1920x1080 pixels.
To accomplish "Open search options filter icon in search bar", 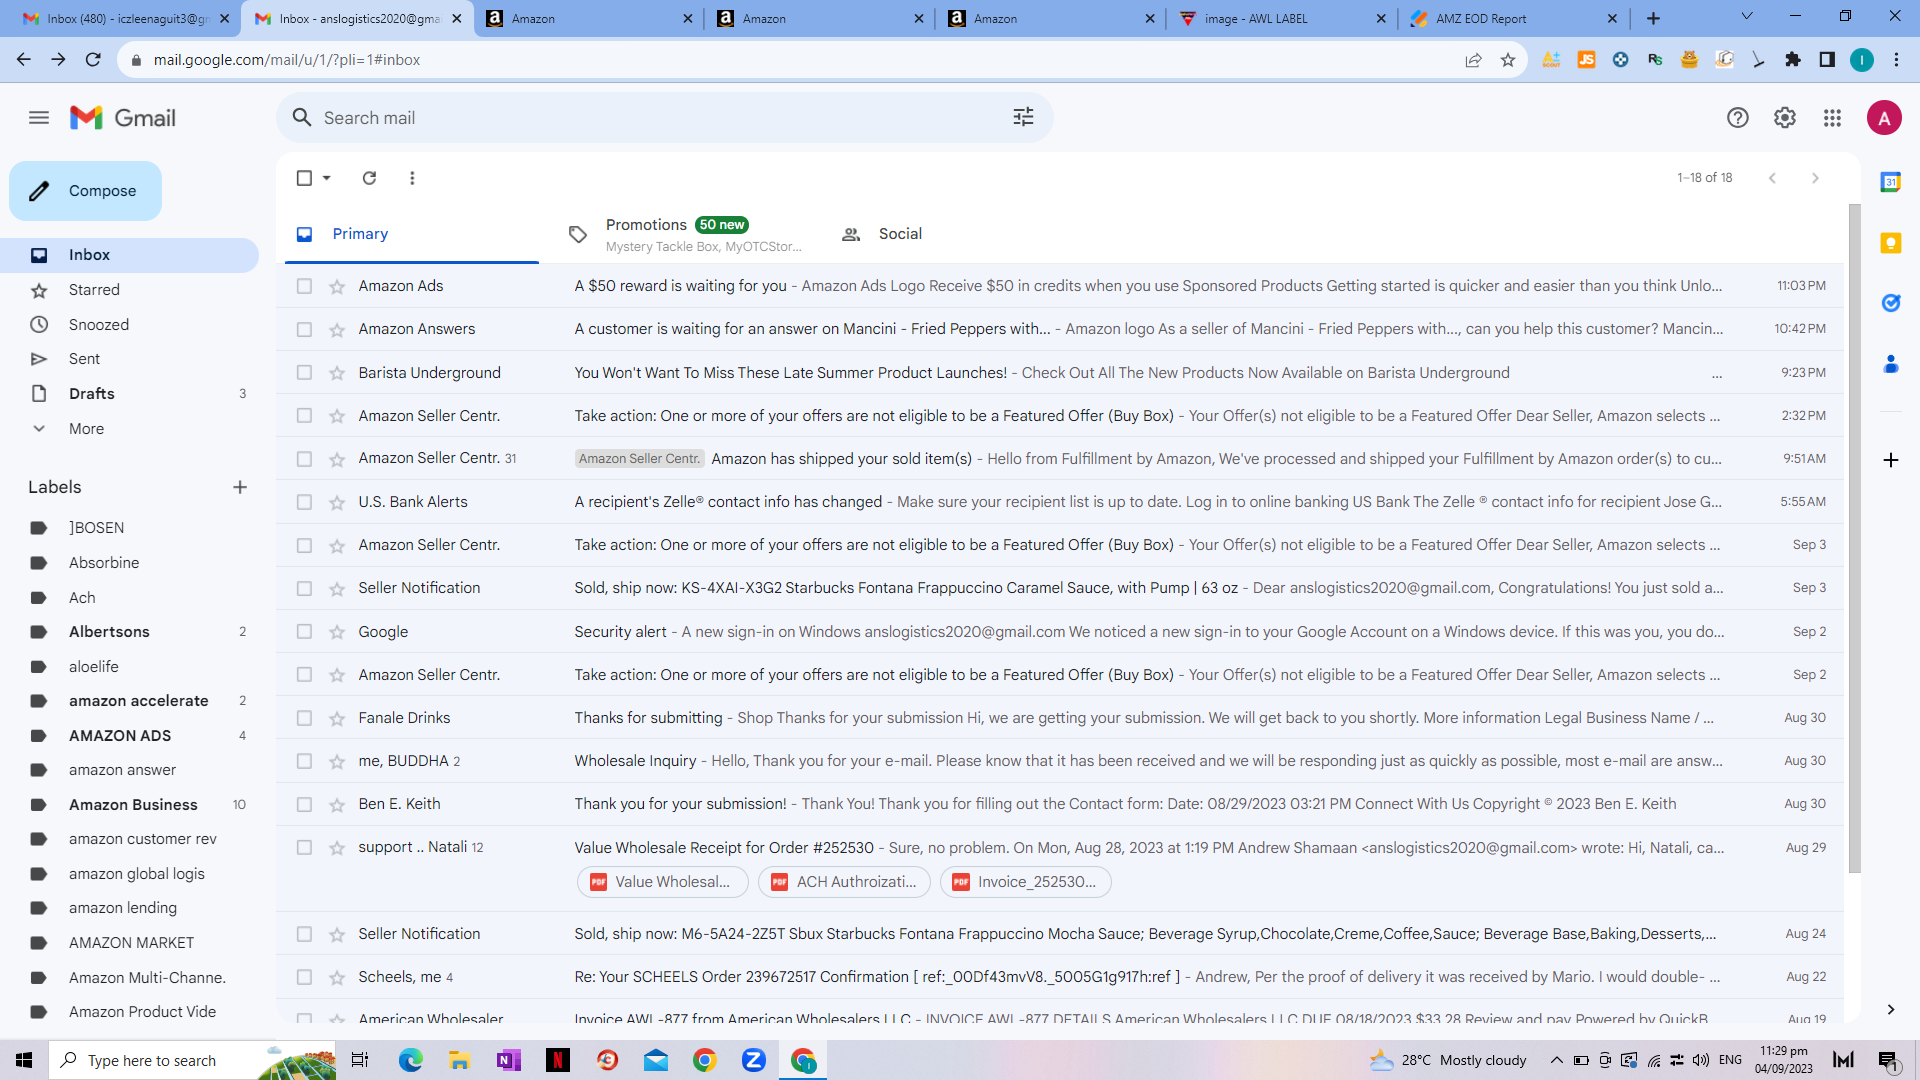I will [1023, 118].
